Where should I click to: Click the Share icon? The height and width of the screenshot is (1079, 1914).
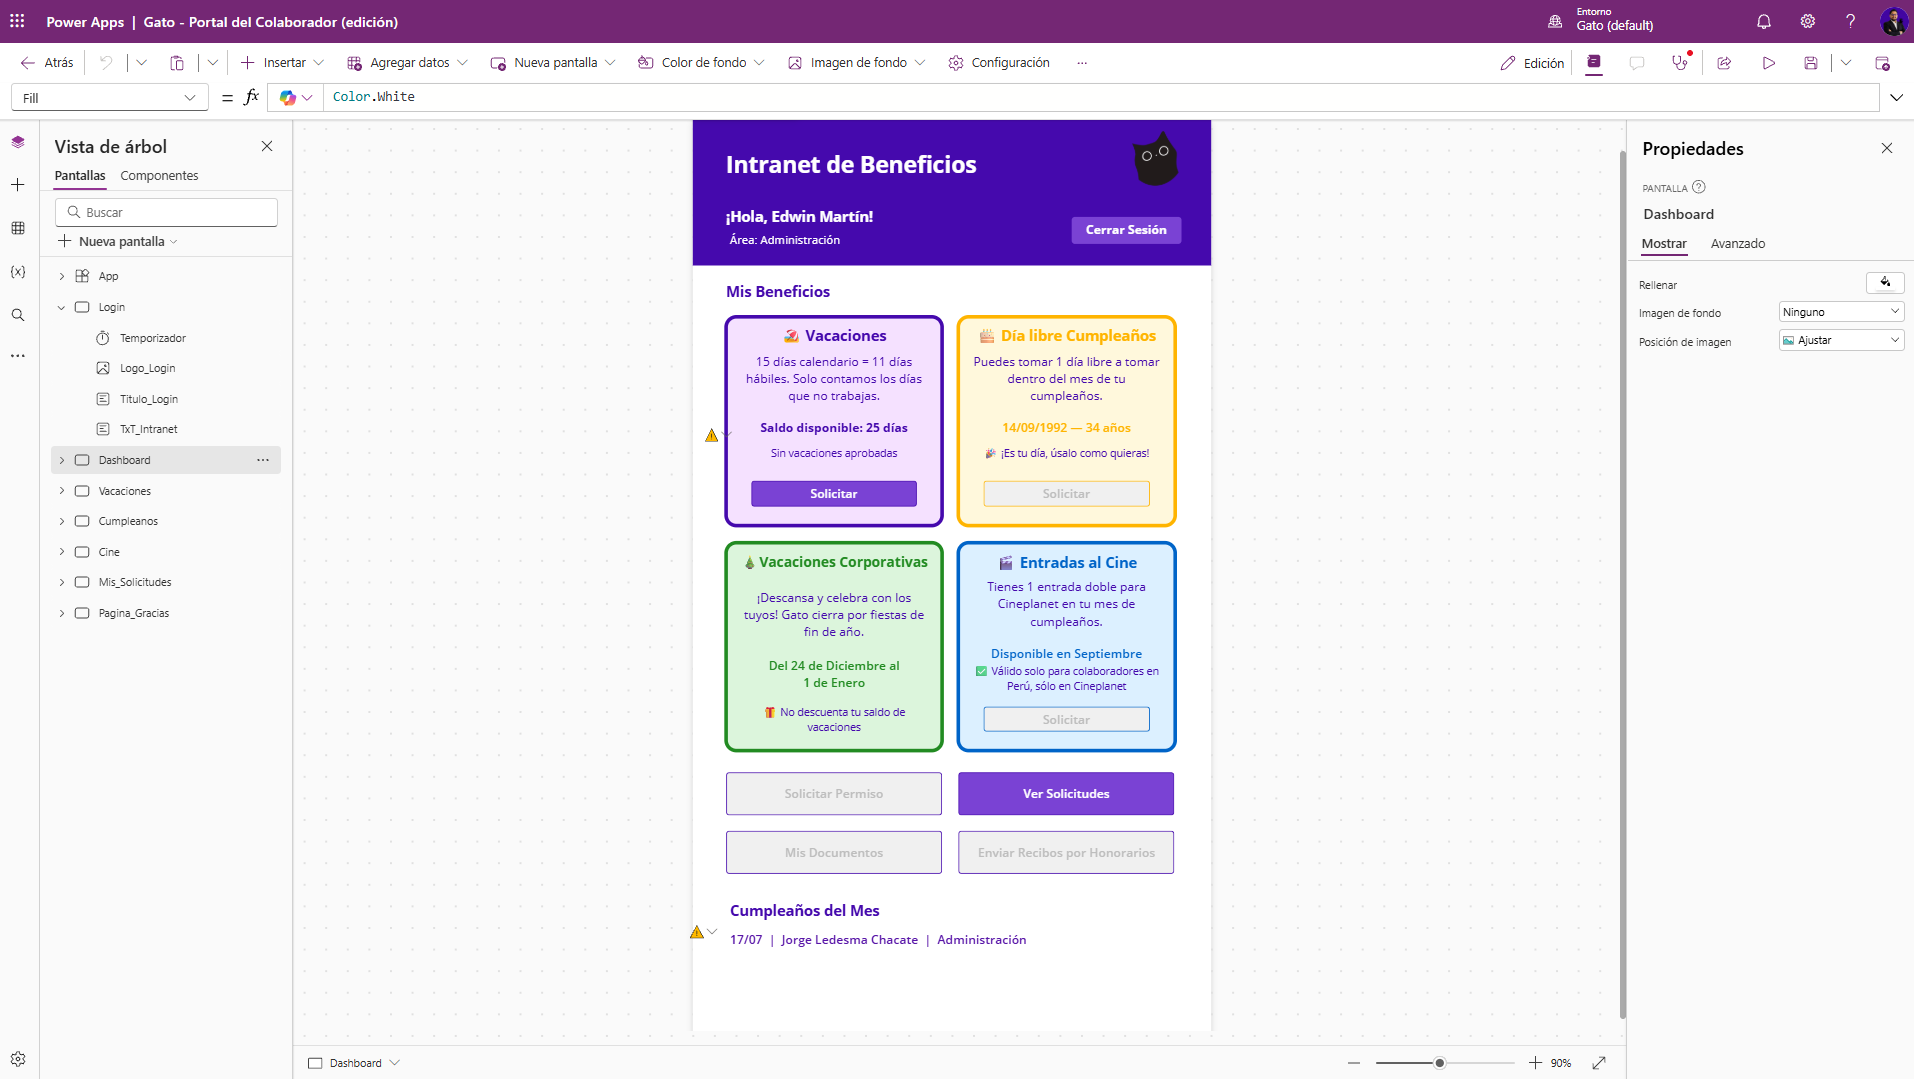[1725, 62]
